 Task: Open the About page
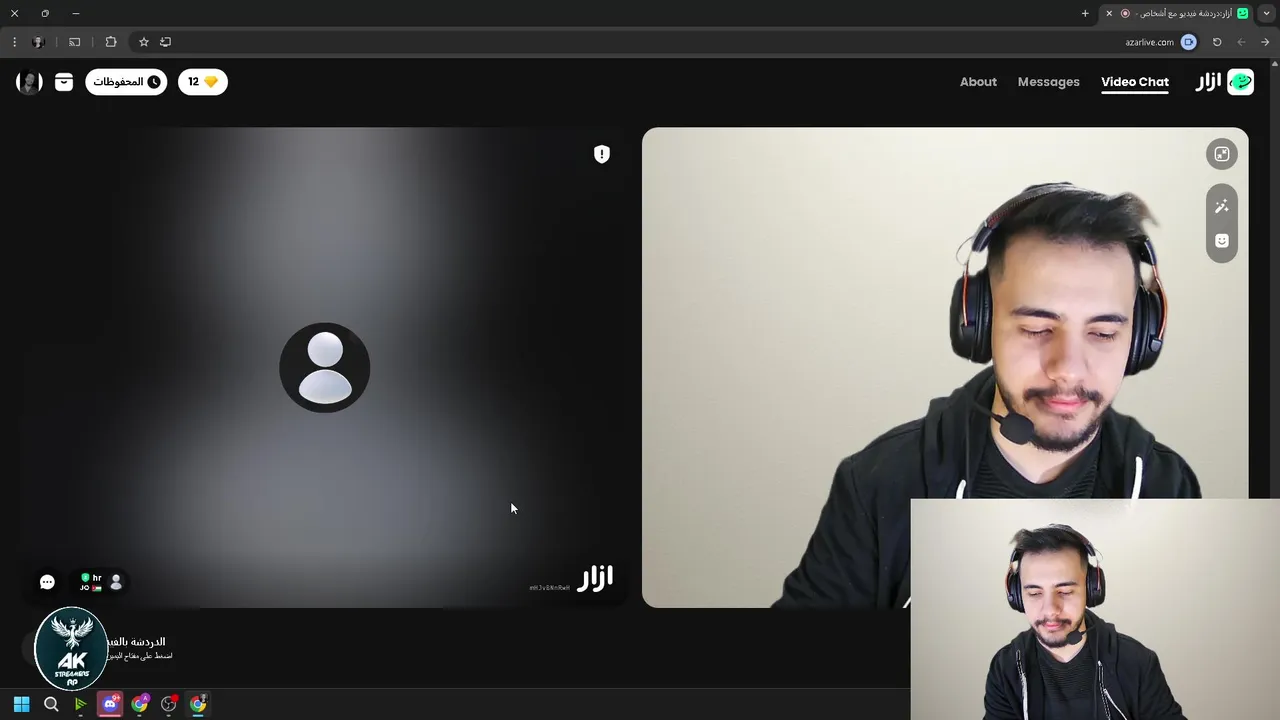[x=978, y=82]
